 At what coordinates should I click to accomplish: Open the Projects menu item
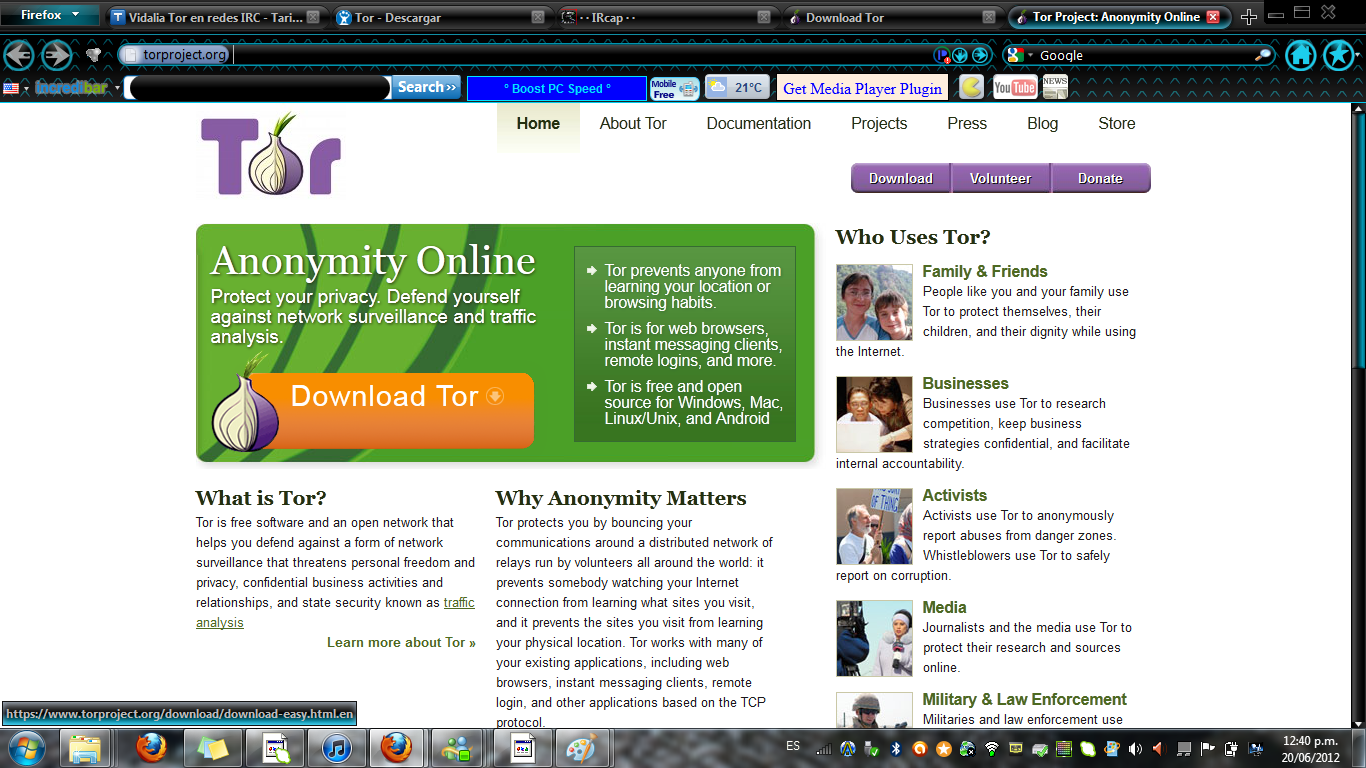point(879,124)
